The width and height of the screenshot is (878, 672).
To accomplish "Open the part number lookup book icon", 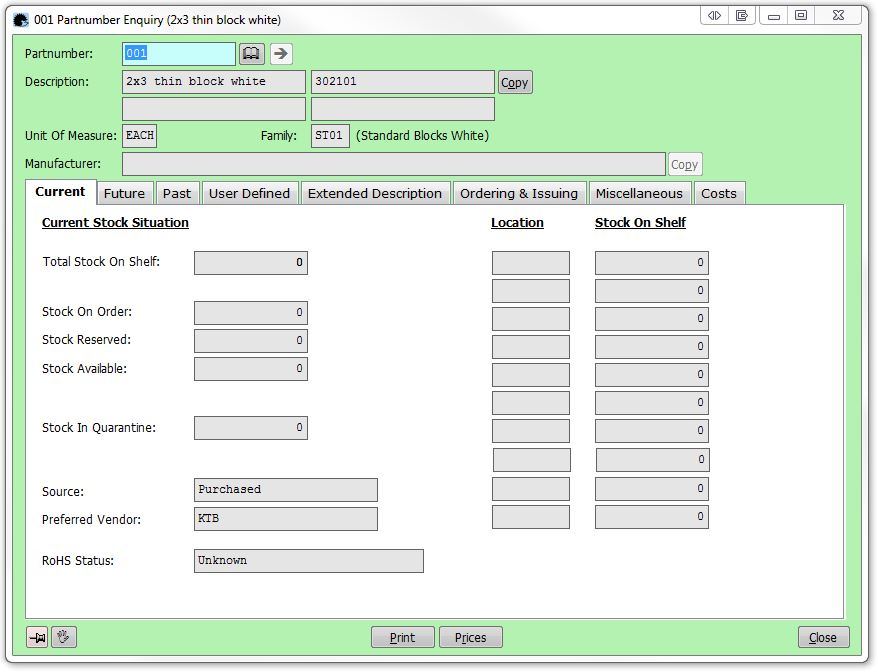I will [x=251, y=54].
